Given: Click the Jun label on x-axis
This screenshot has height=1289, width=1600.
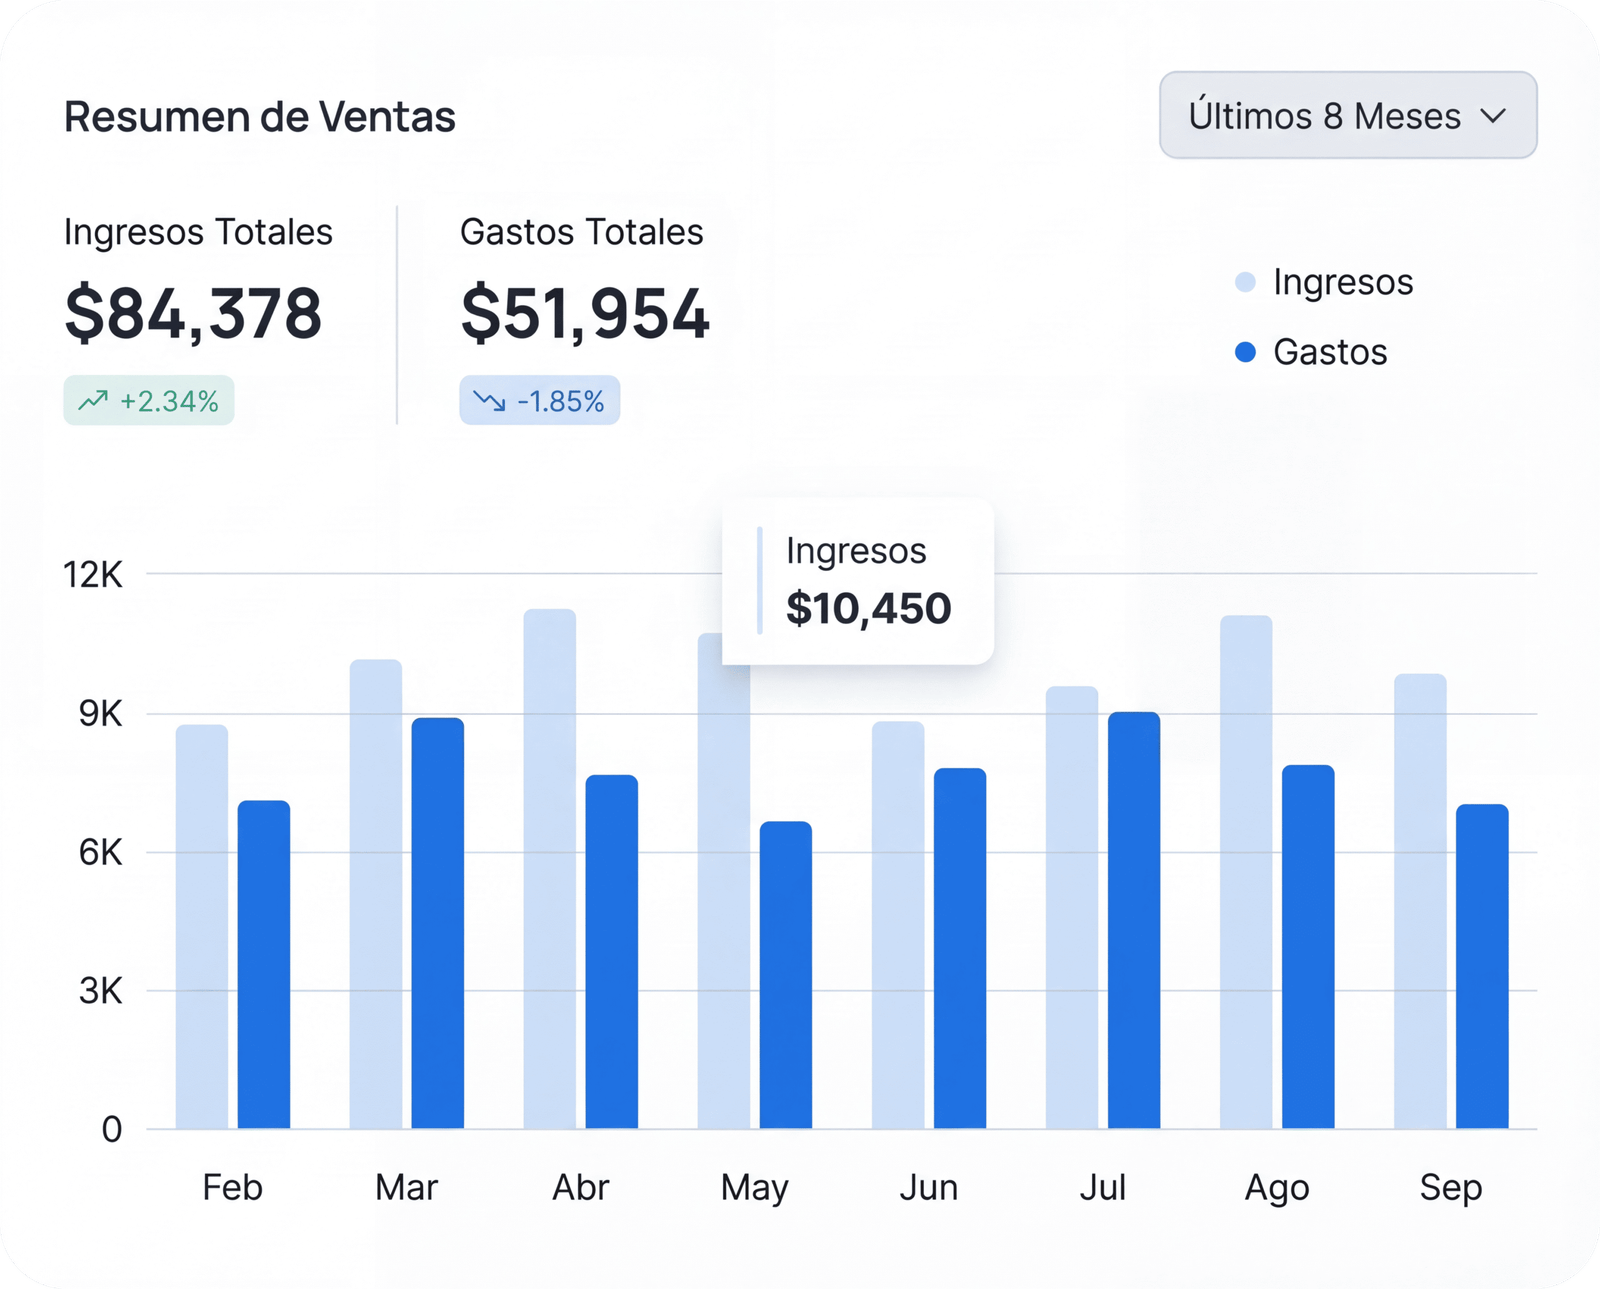Looking at the screenshot, I should click(x=928, y=1187).
